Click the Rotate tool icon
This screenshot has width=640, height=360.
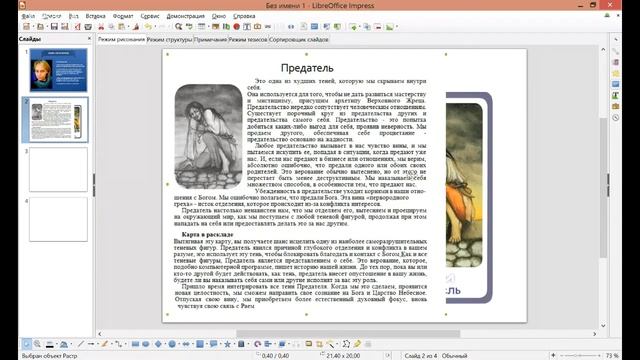[257, 344]
